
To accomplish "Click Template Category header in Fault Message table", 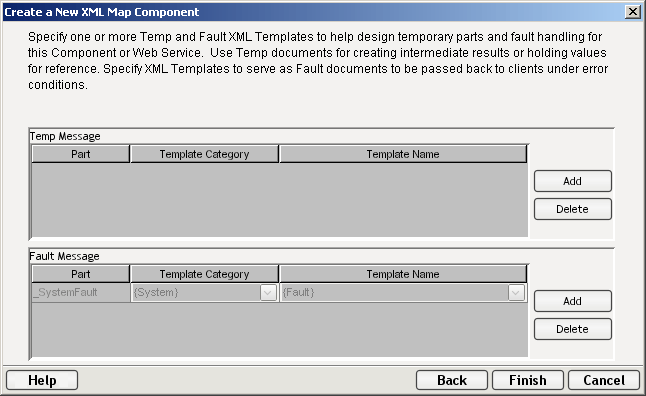I will [x=204, y=274].
